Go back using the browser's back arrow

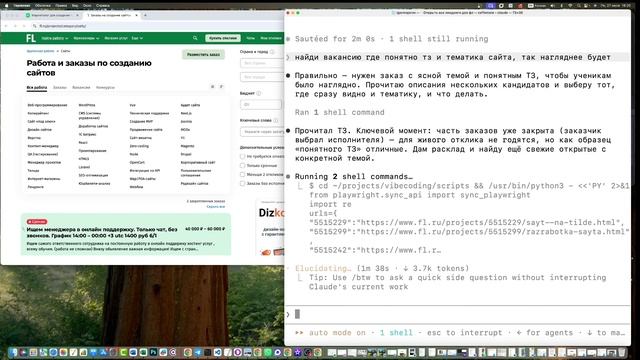(6, 26)
